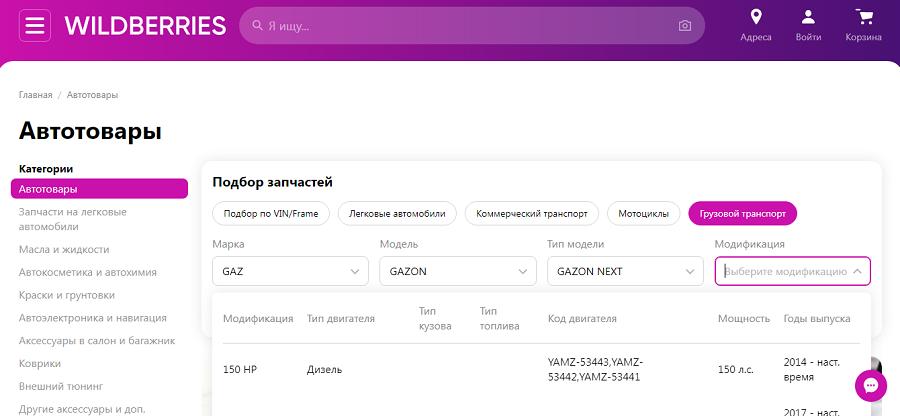Open Масла и жидкости category
This screenshot has height=416, width=900.
[x=64, y=250]
